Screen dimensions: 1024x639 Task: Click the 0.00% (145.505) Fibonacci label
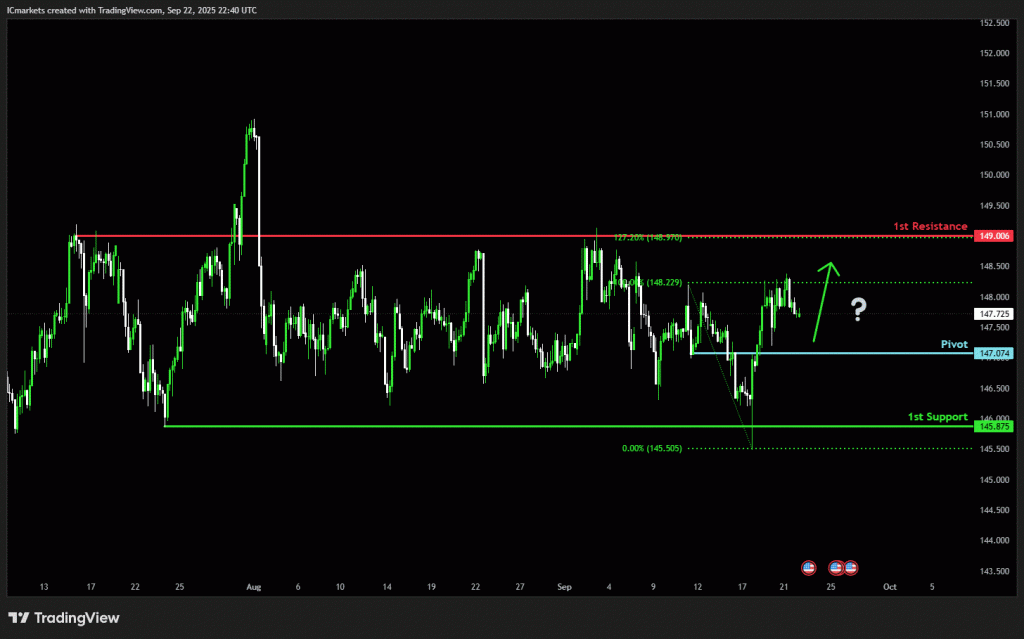coord(652,449)
